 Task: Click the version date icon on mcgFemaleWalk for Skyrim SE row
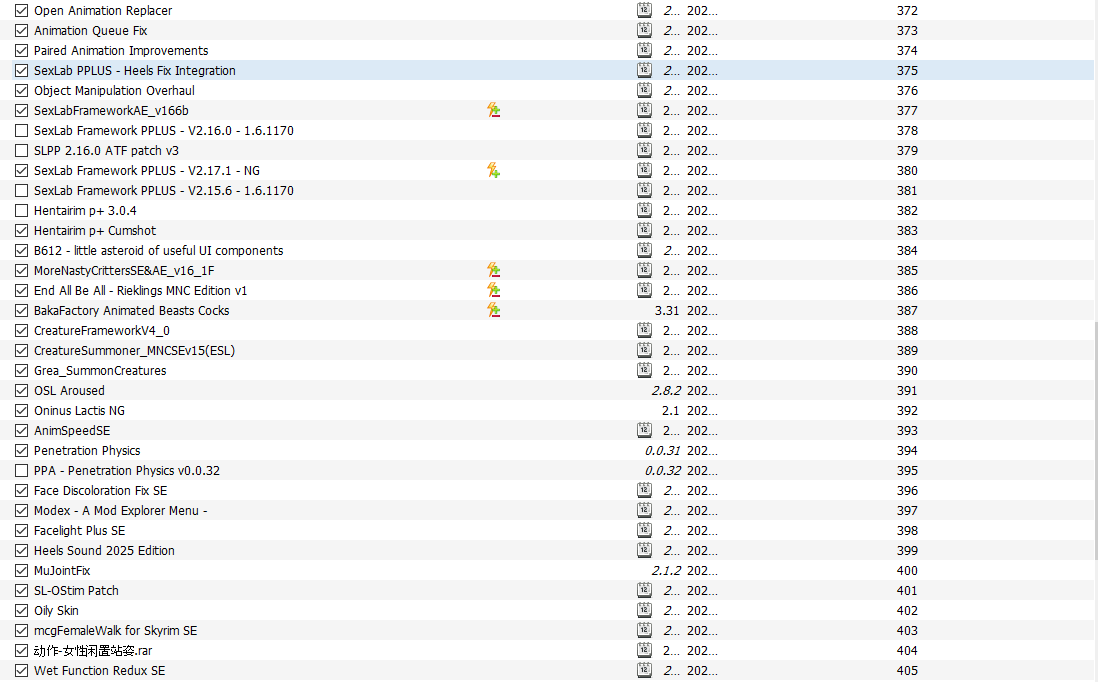pos(644,630)
